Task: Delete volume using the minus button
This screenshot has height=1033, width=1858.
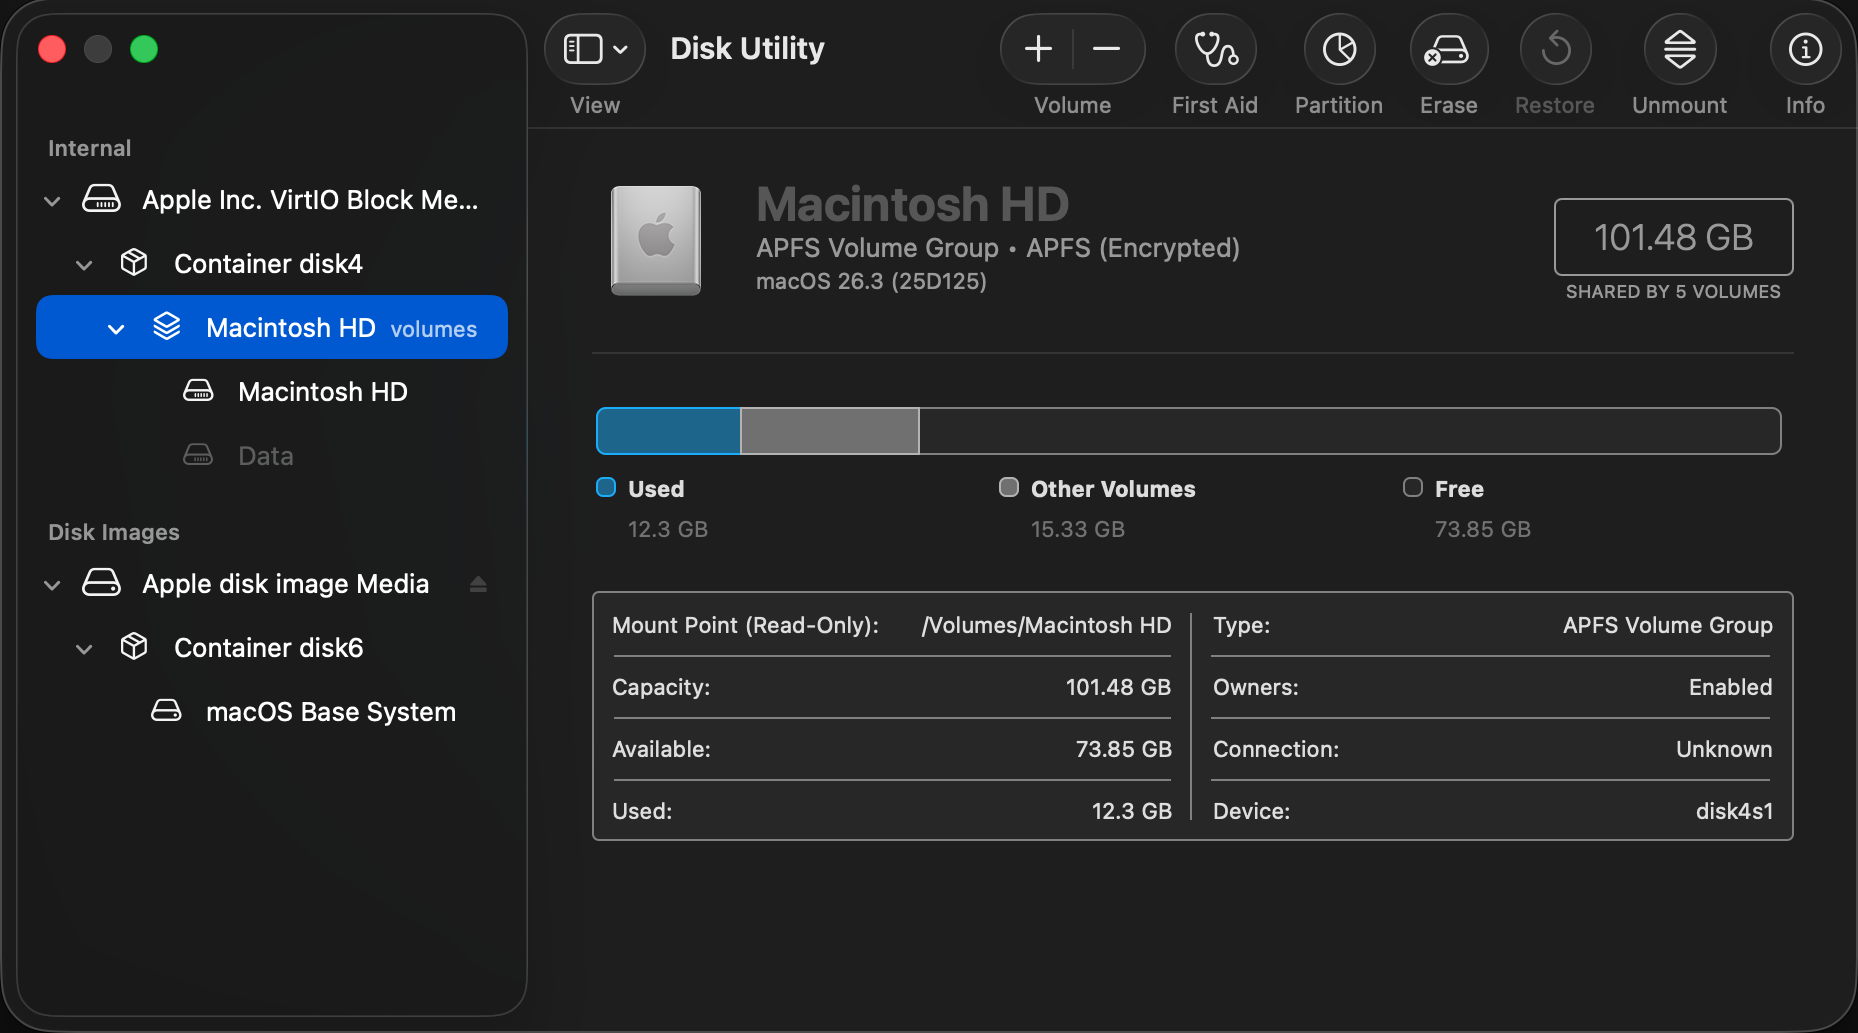Action: pos(1106,49)
